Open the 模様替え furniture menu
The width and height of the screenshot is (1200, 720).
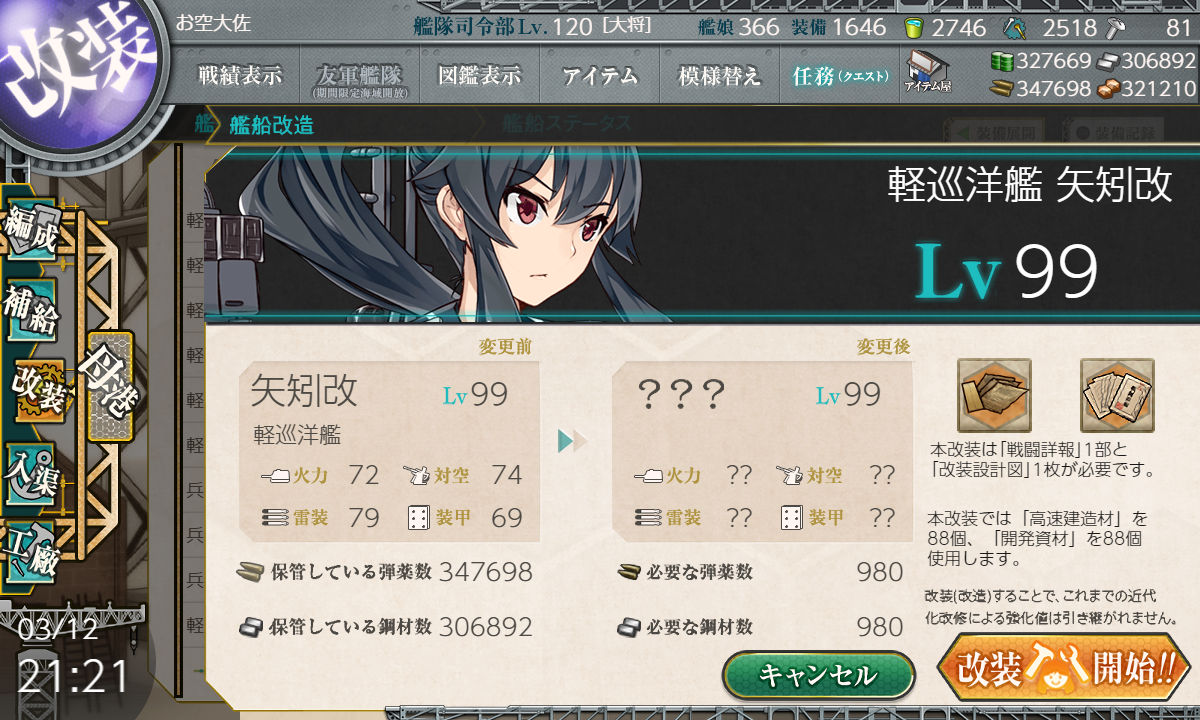(x=719, y=76)
